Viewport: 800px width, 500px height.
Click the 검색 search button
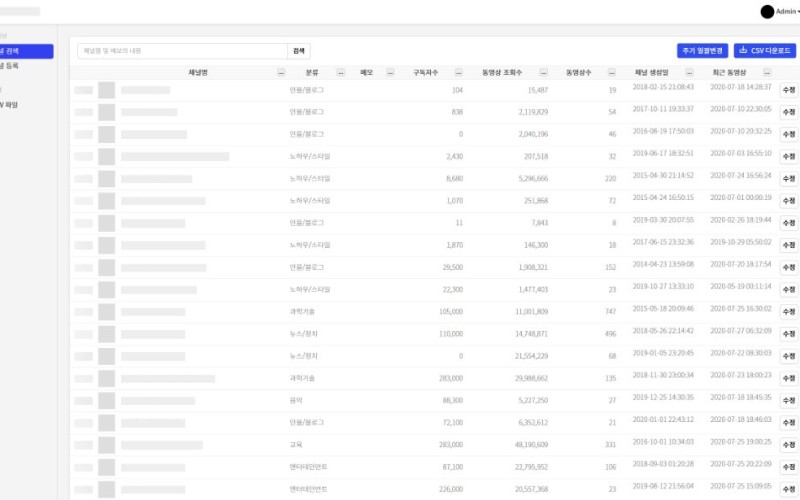coord(299,51)
